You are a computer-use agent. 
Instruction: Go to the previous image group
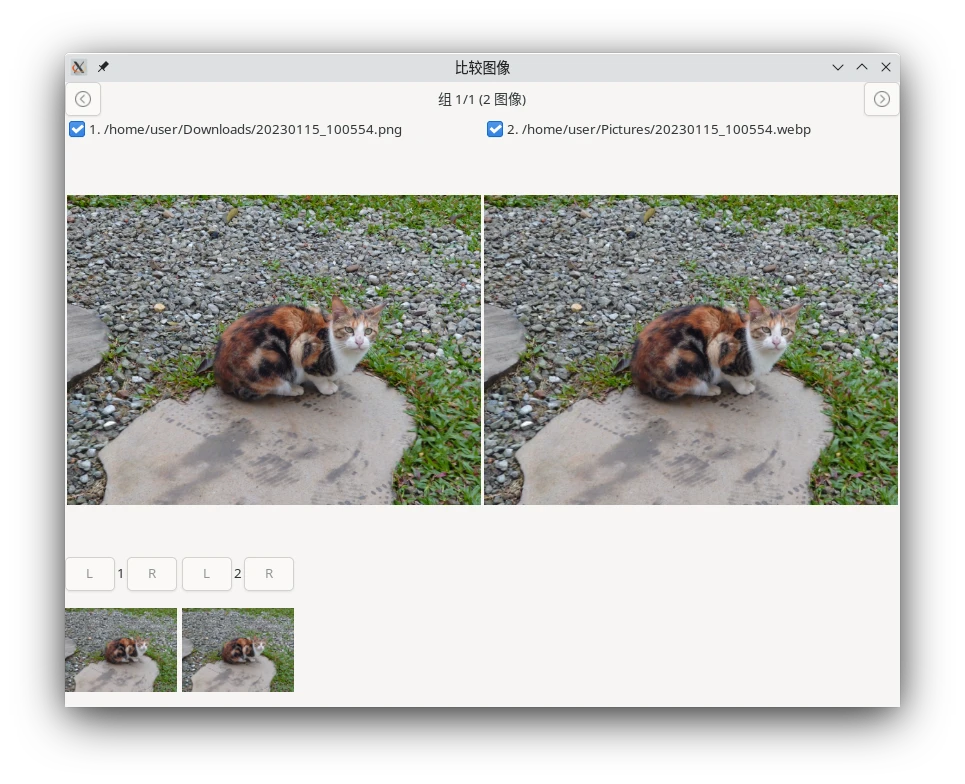click(x=83, y=99)
